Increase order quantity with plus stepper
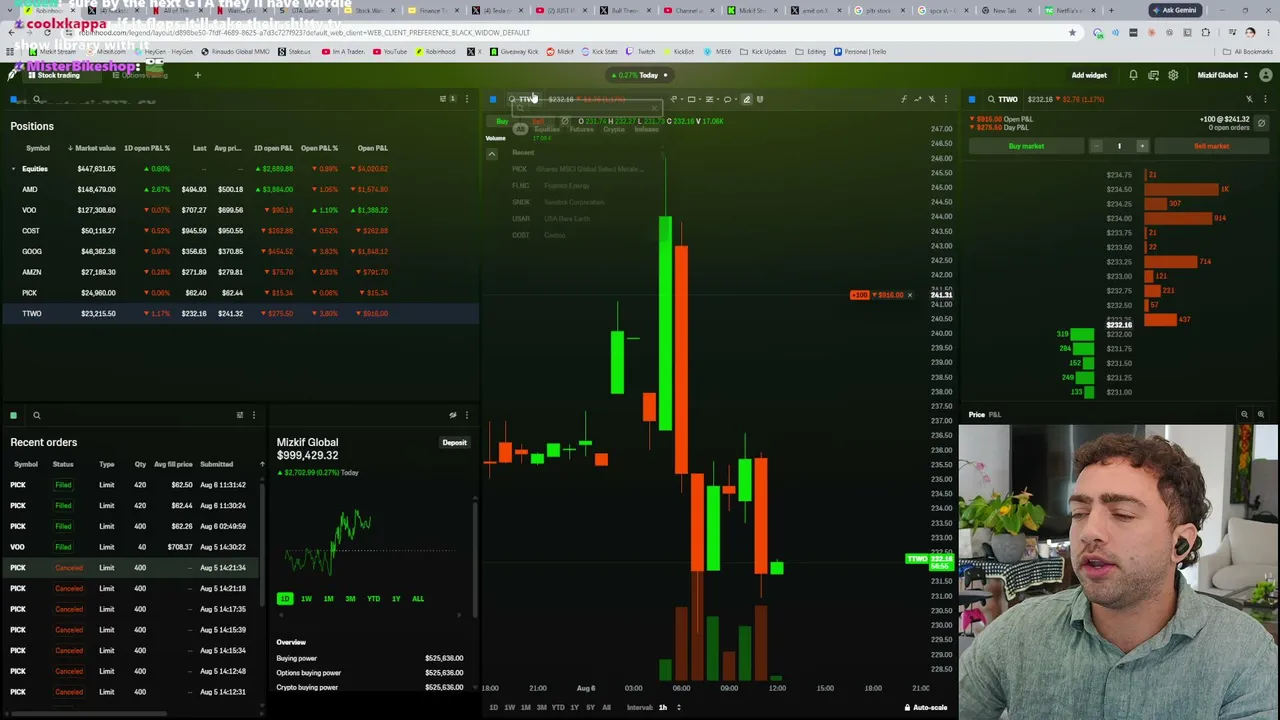The image size is (1280, 720). (x=1142, y=146)
